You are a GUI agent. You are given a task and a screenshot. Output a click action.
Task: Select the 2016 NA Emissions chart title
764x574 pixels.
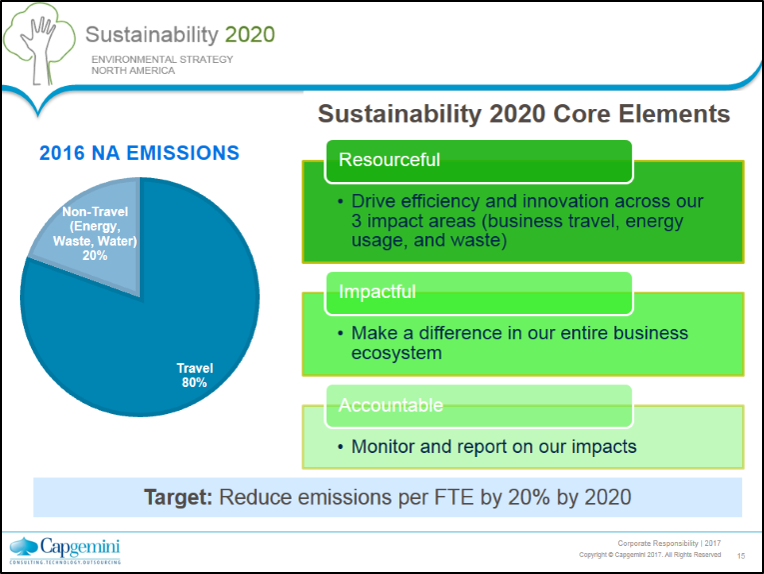(139, 153)
